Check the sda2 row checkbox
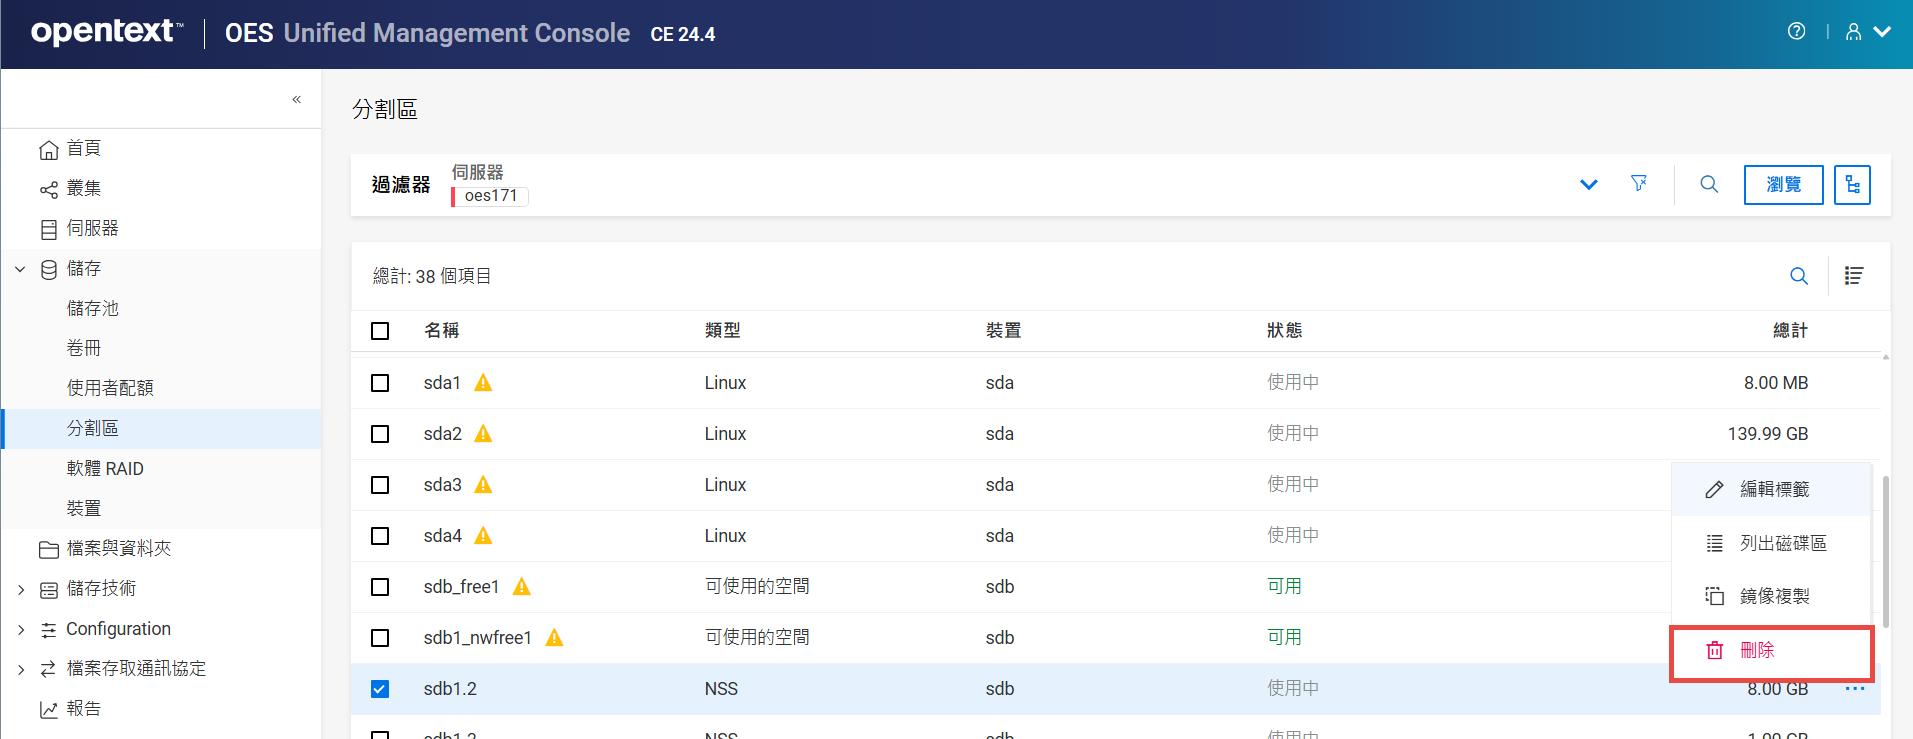The width and height of the screenshot is (1913, 739). point(380,434)
